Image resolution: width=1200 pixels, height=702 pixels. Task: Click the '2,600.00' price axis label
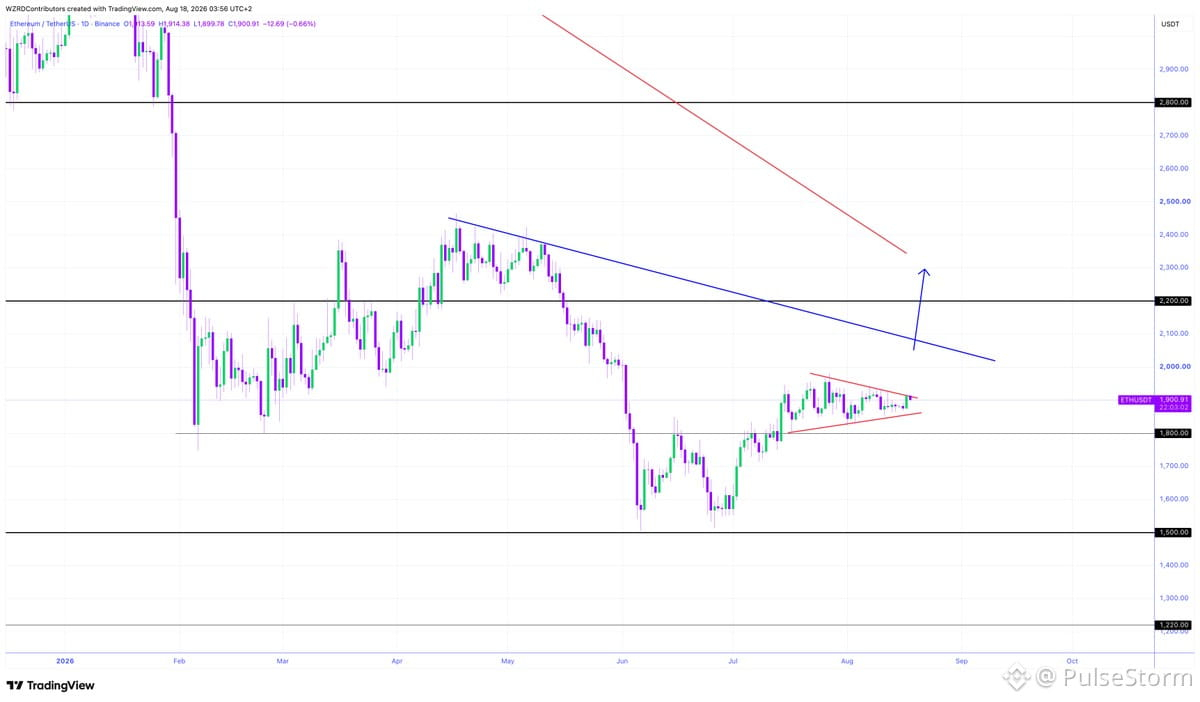(1173, 168)
